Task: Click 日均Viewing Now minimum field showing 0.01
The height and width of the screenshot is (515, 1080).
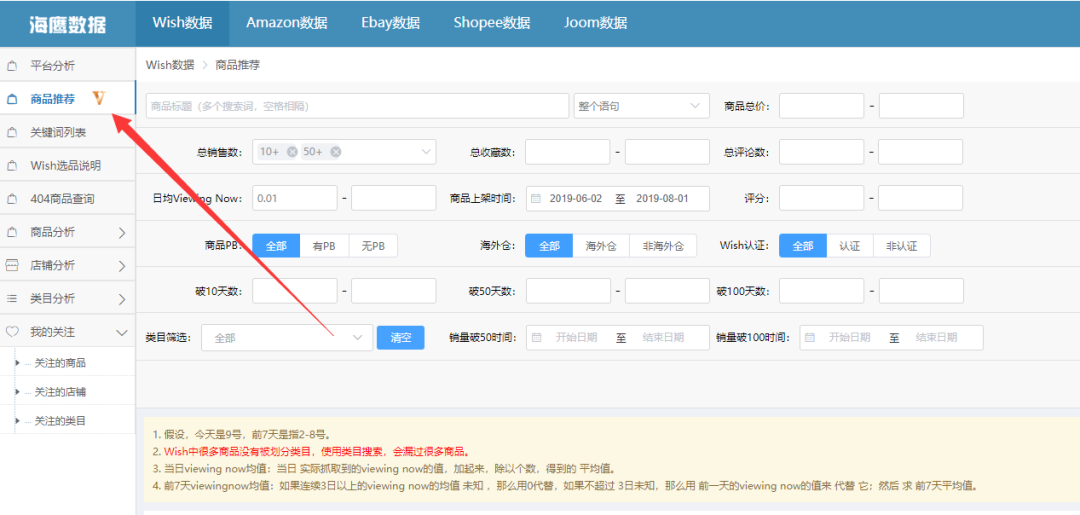Action: (x=295, y=198)
